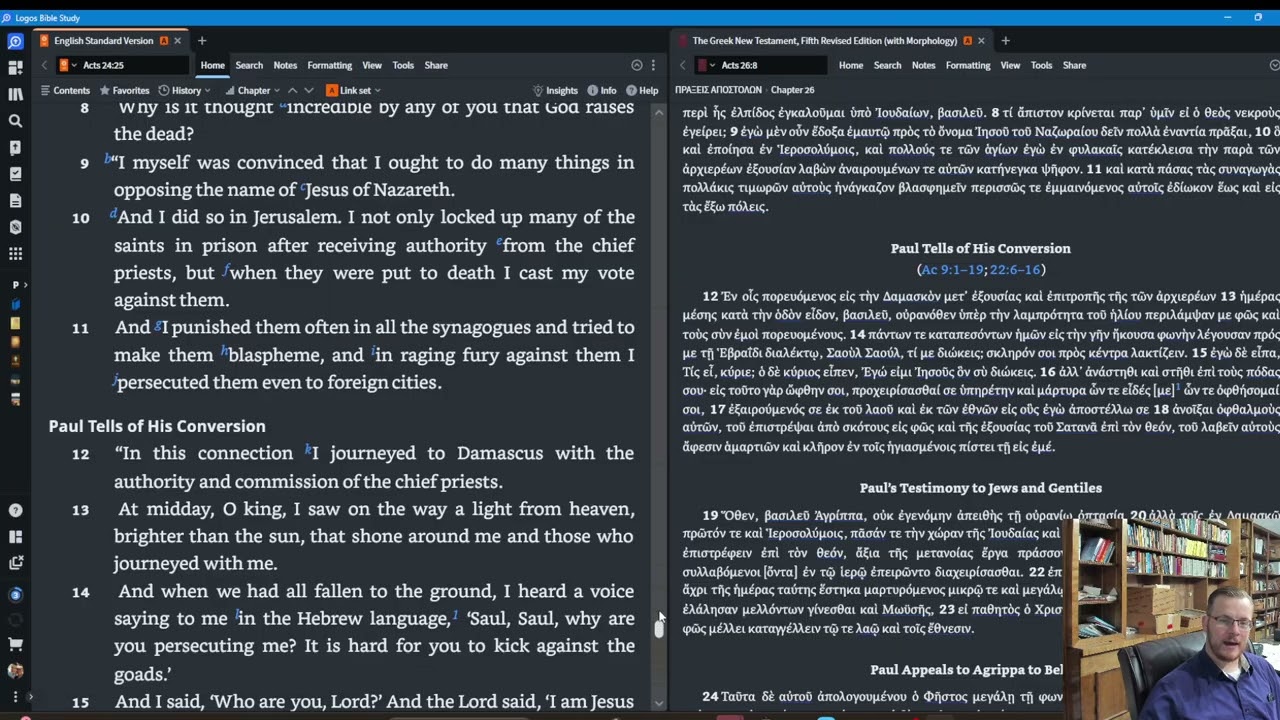This screenshot has width=1280, height=720.
Task: Open ESV resource picker dropdown arrow
Action: click(74, 65)
